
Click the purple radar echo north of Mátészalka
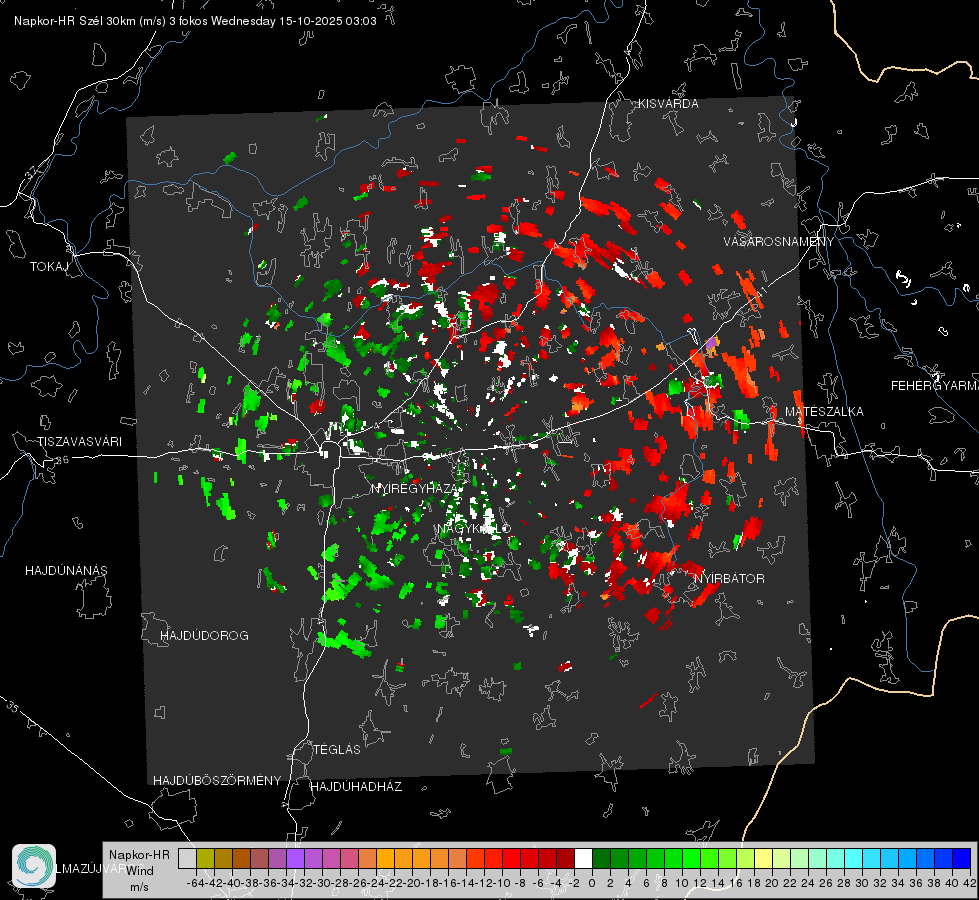click(711, 344)
